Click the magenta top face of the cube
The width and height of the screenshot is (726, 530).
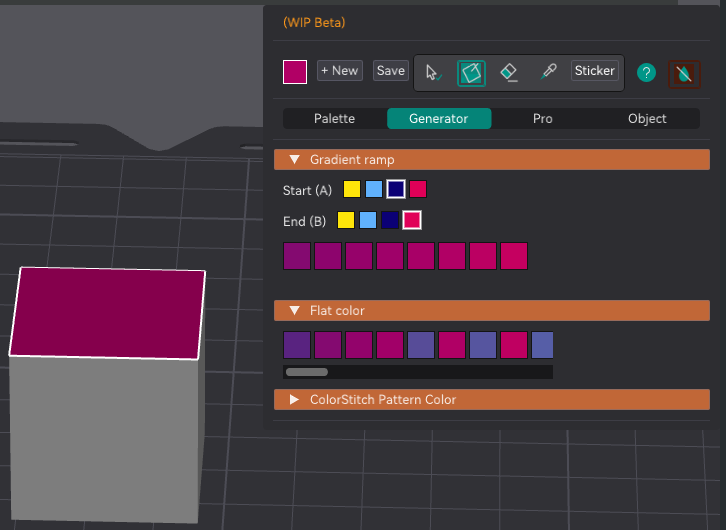[107, 313]
